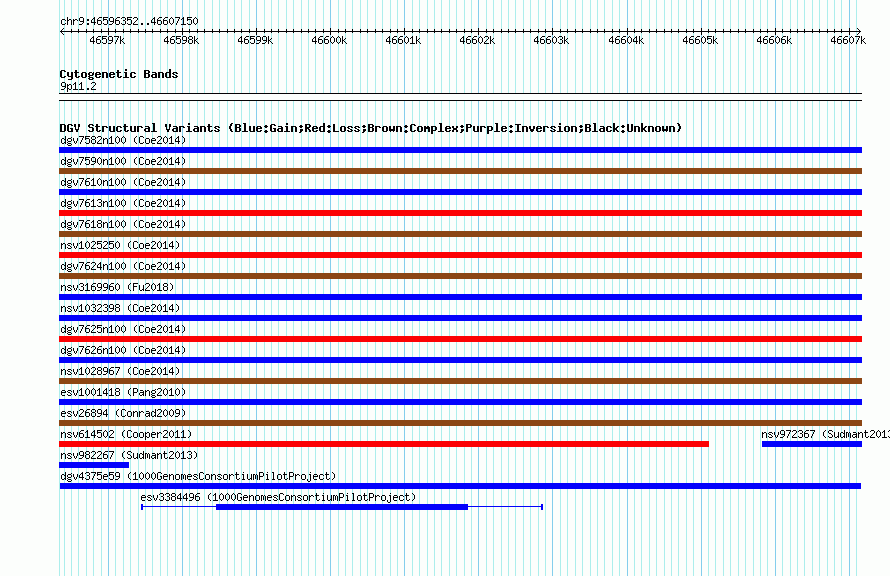
Task: Select the 9p11.2 band label
Action: click(78, 86)
